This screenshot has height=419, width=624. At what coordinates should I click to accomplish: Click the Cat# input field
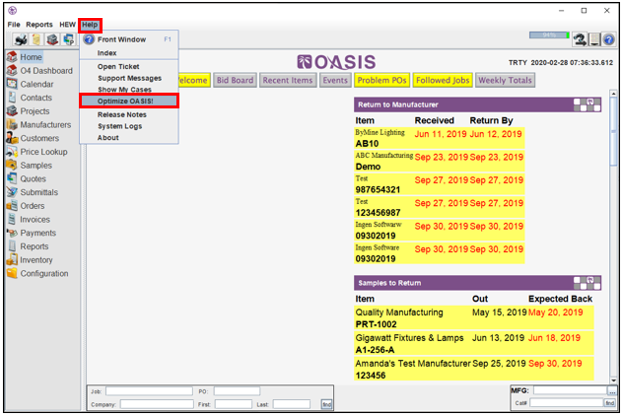[x=567, y=403]
